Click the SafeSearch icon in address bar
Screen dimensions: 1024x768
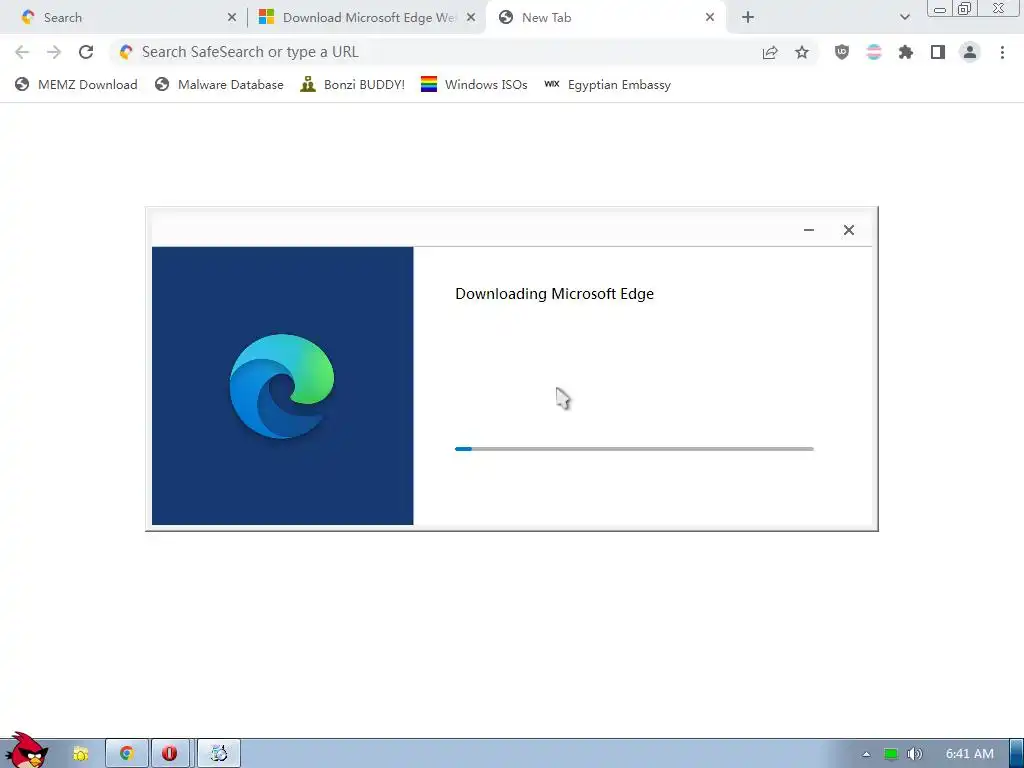126,52
